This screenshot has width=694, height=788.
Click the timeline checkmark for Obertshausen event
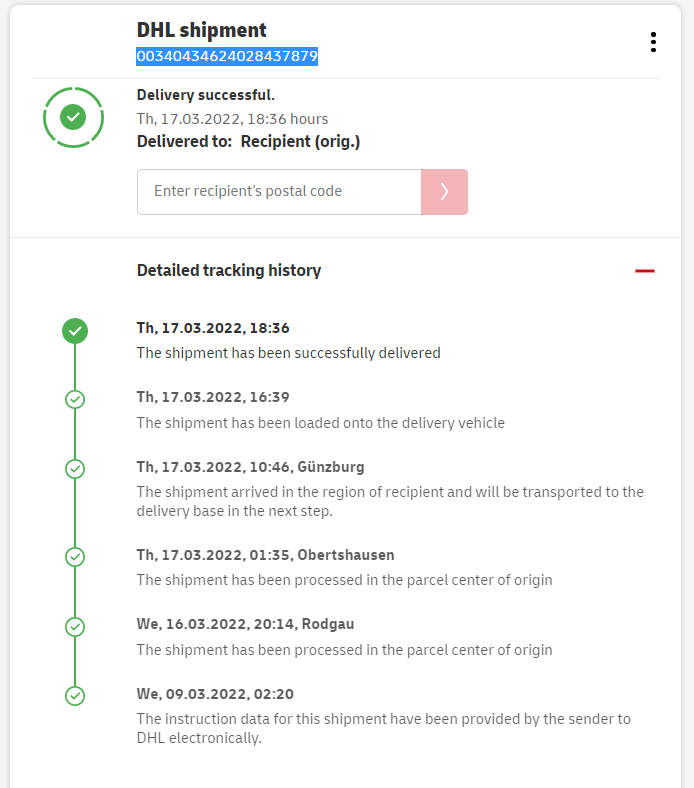[x=75, y=556]
